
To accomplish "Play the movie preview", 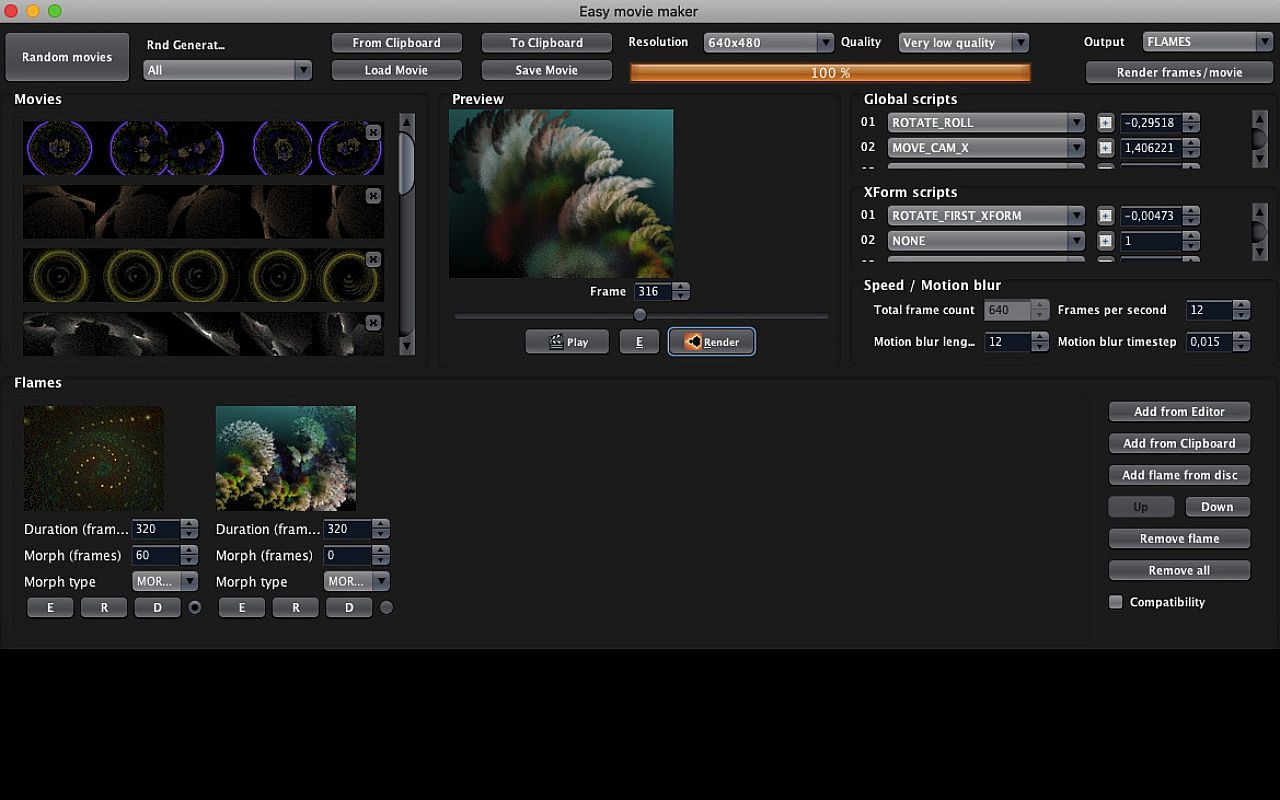I will click(567, 342).
